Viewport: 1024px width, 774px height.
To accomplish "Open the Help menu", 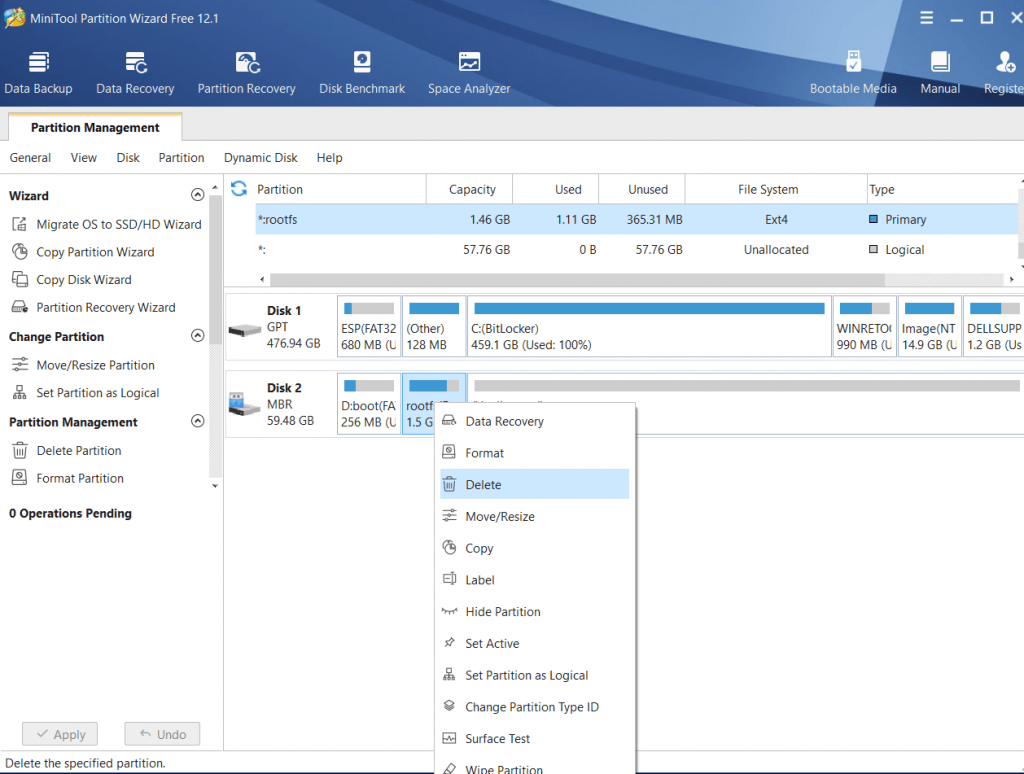I will tap(330, 157).
